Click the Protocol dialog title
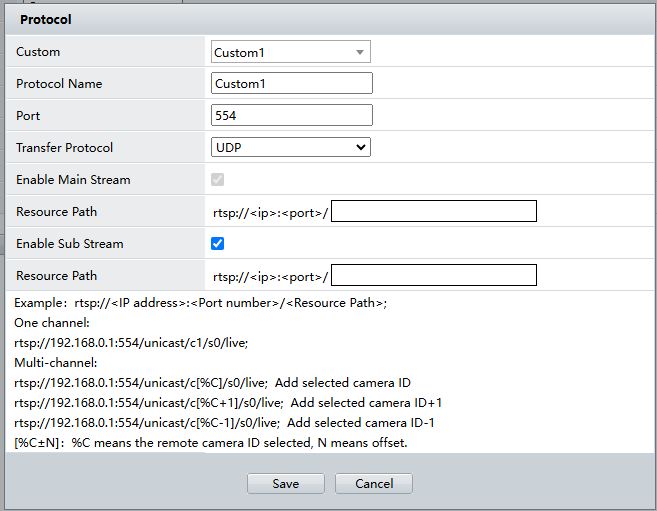657x511 pixels. pos(46,19)
